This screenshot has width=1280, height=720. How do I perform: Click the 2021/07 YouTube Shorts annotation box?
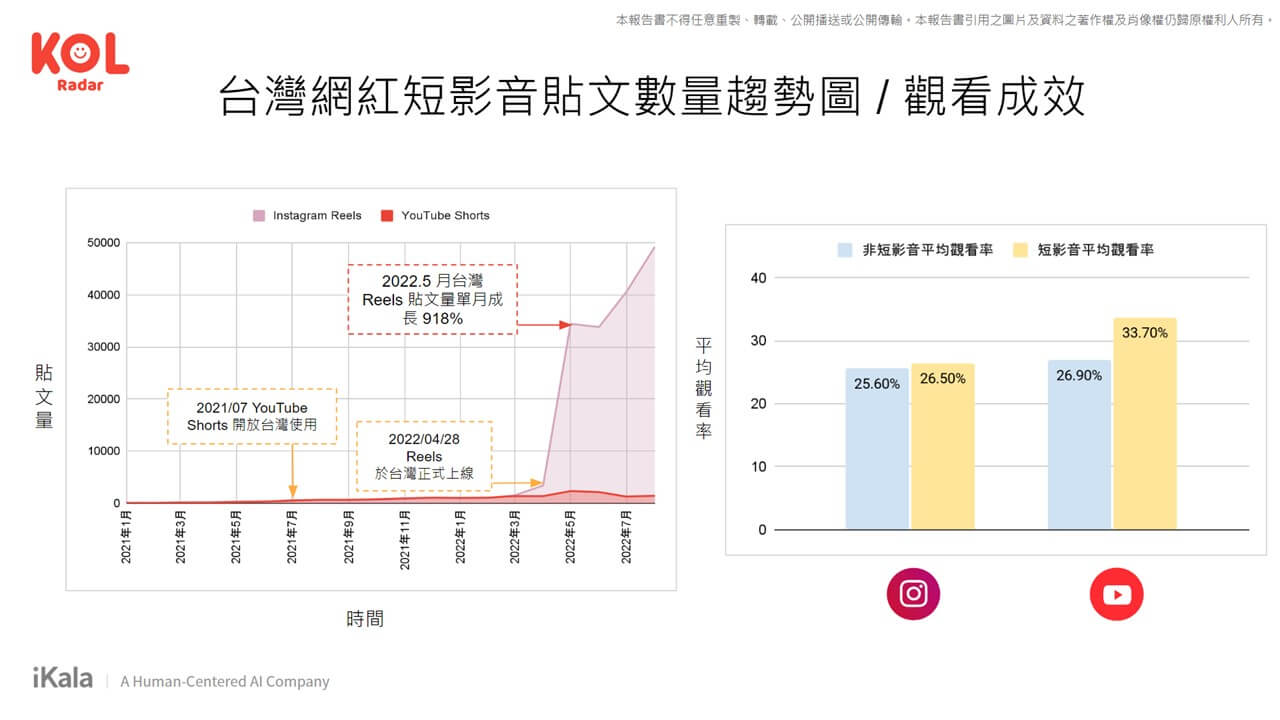click(252, 416)
